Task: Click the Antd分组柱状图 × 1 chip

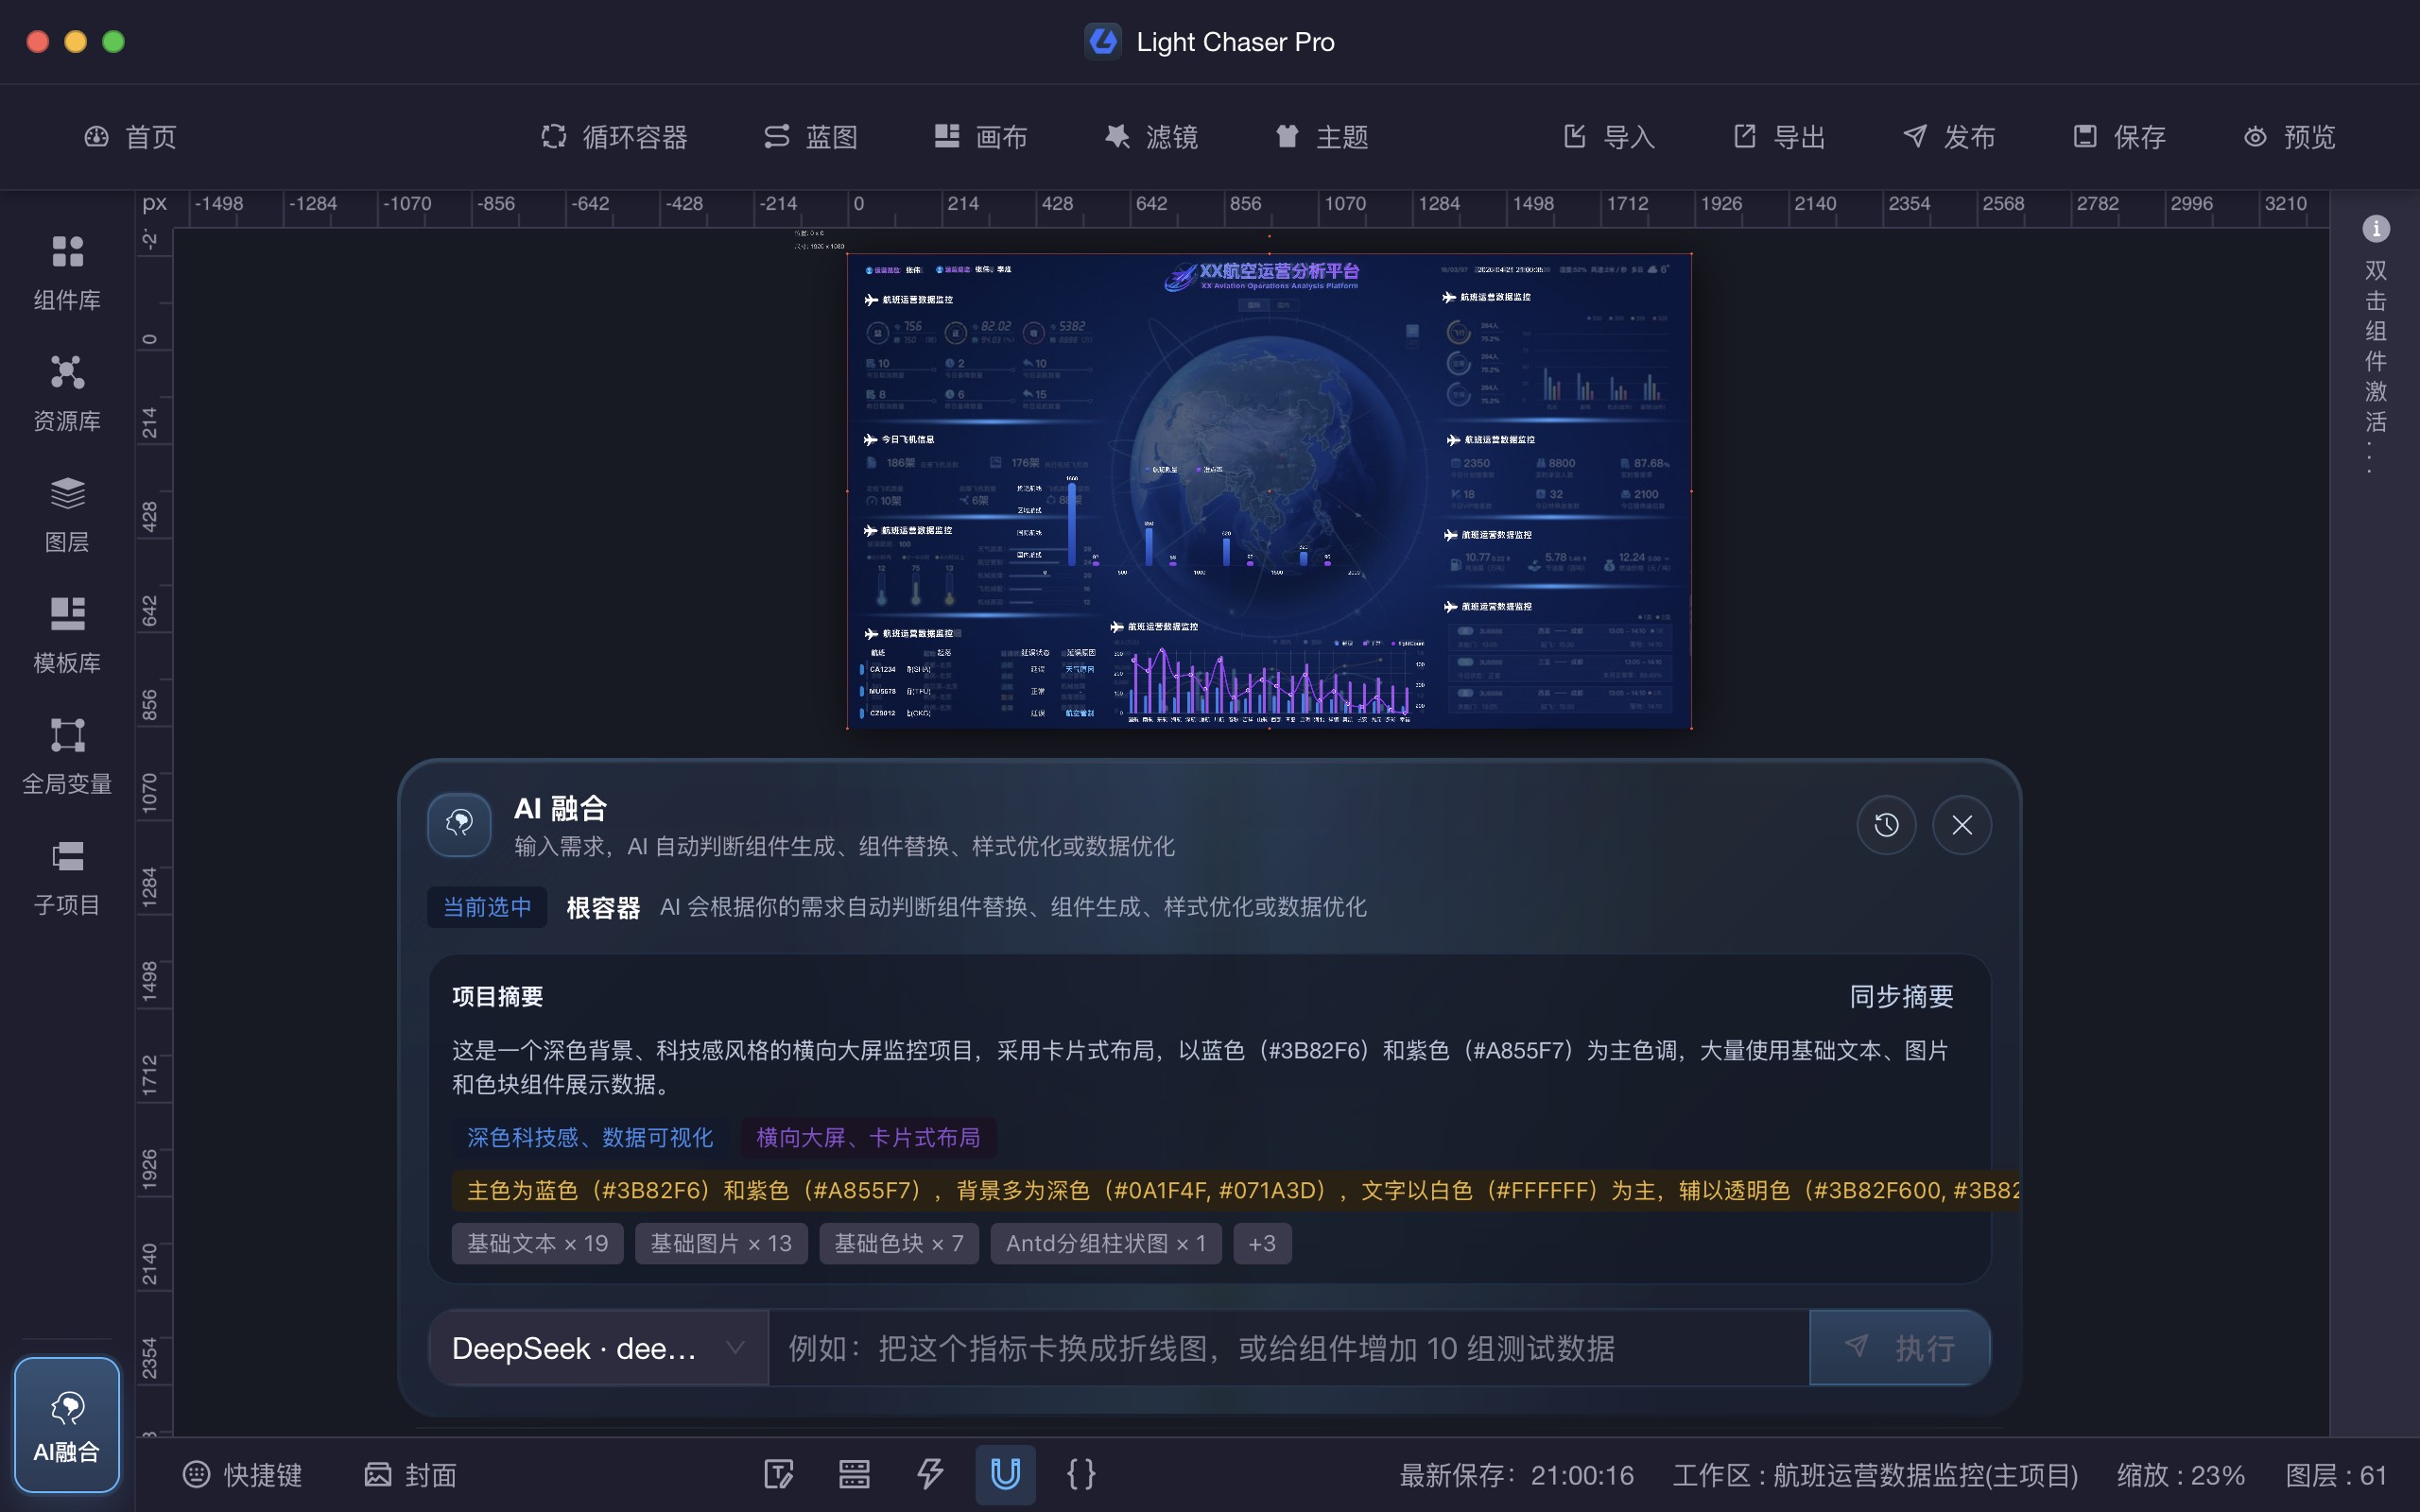Action: point(1106,1243)
